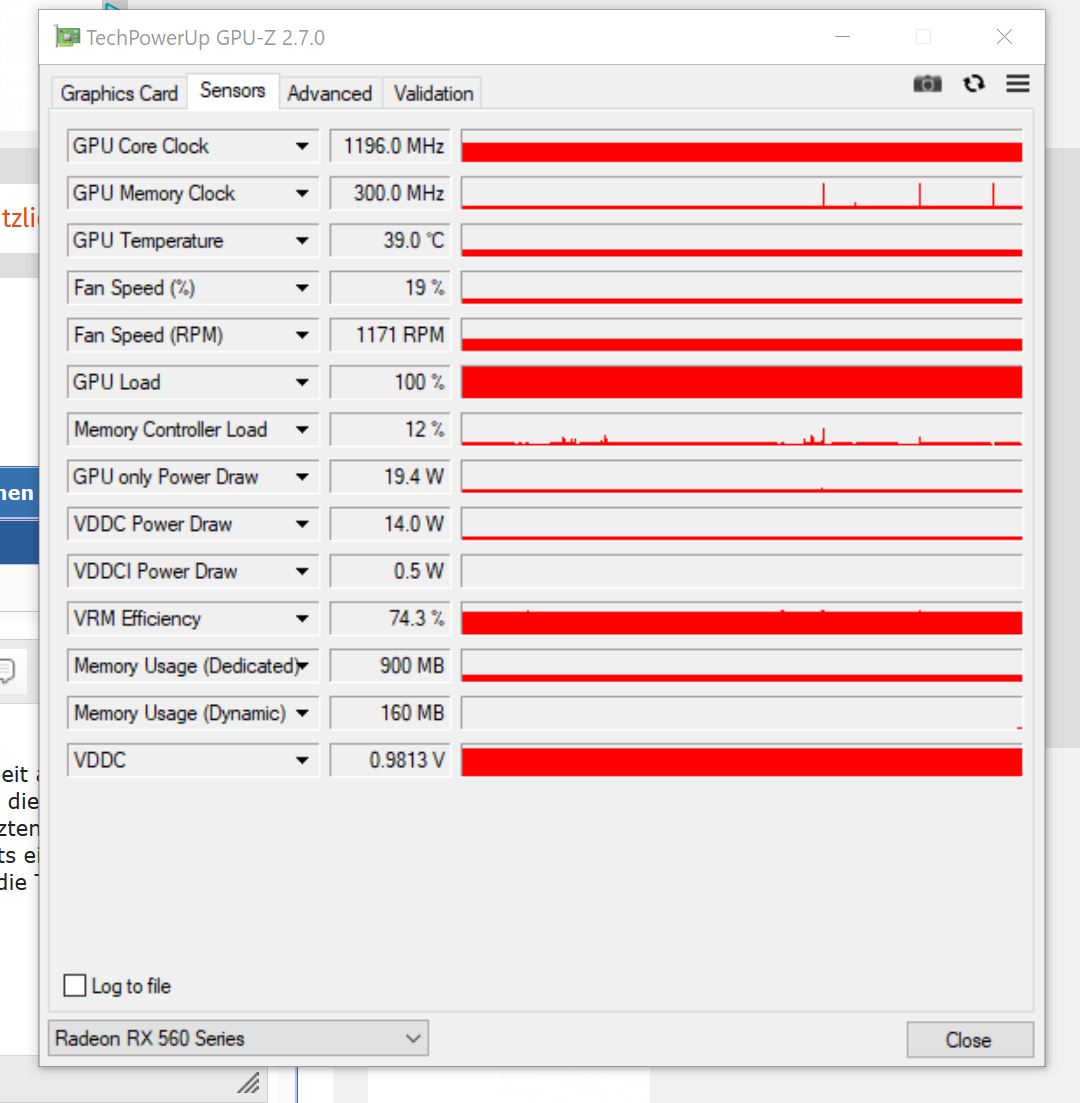Open the hamburger menu icon
Viewport: 1080px width, 1103px height.
[1017, 84]
